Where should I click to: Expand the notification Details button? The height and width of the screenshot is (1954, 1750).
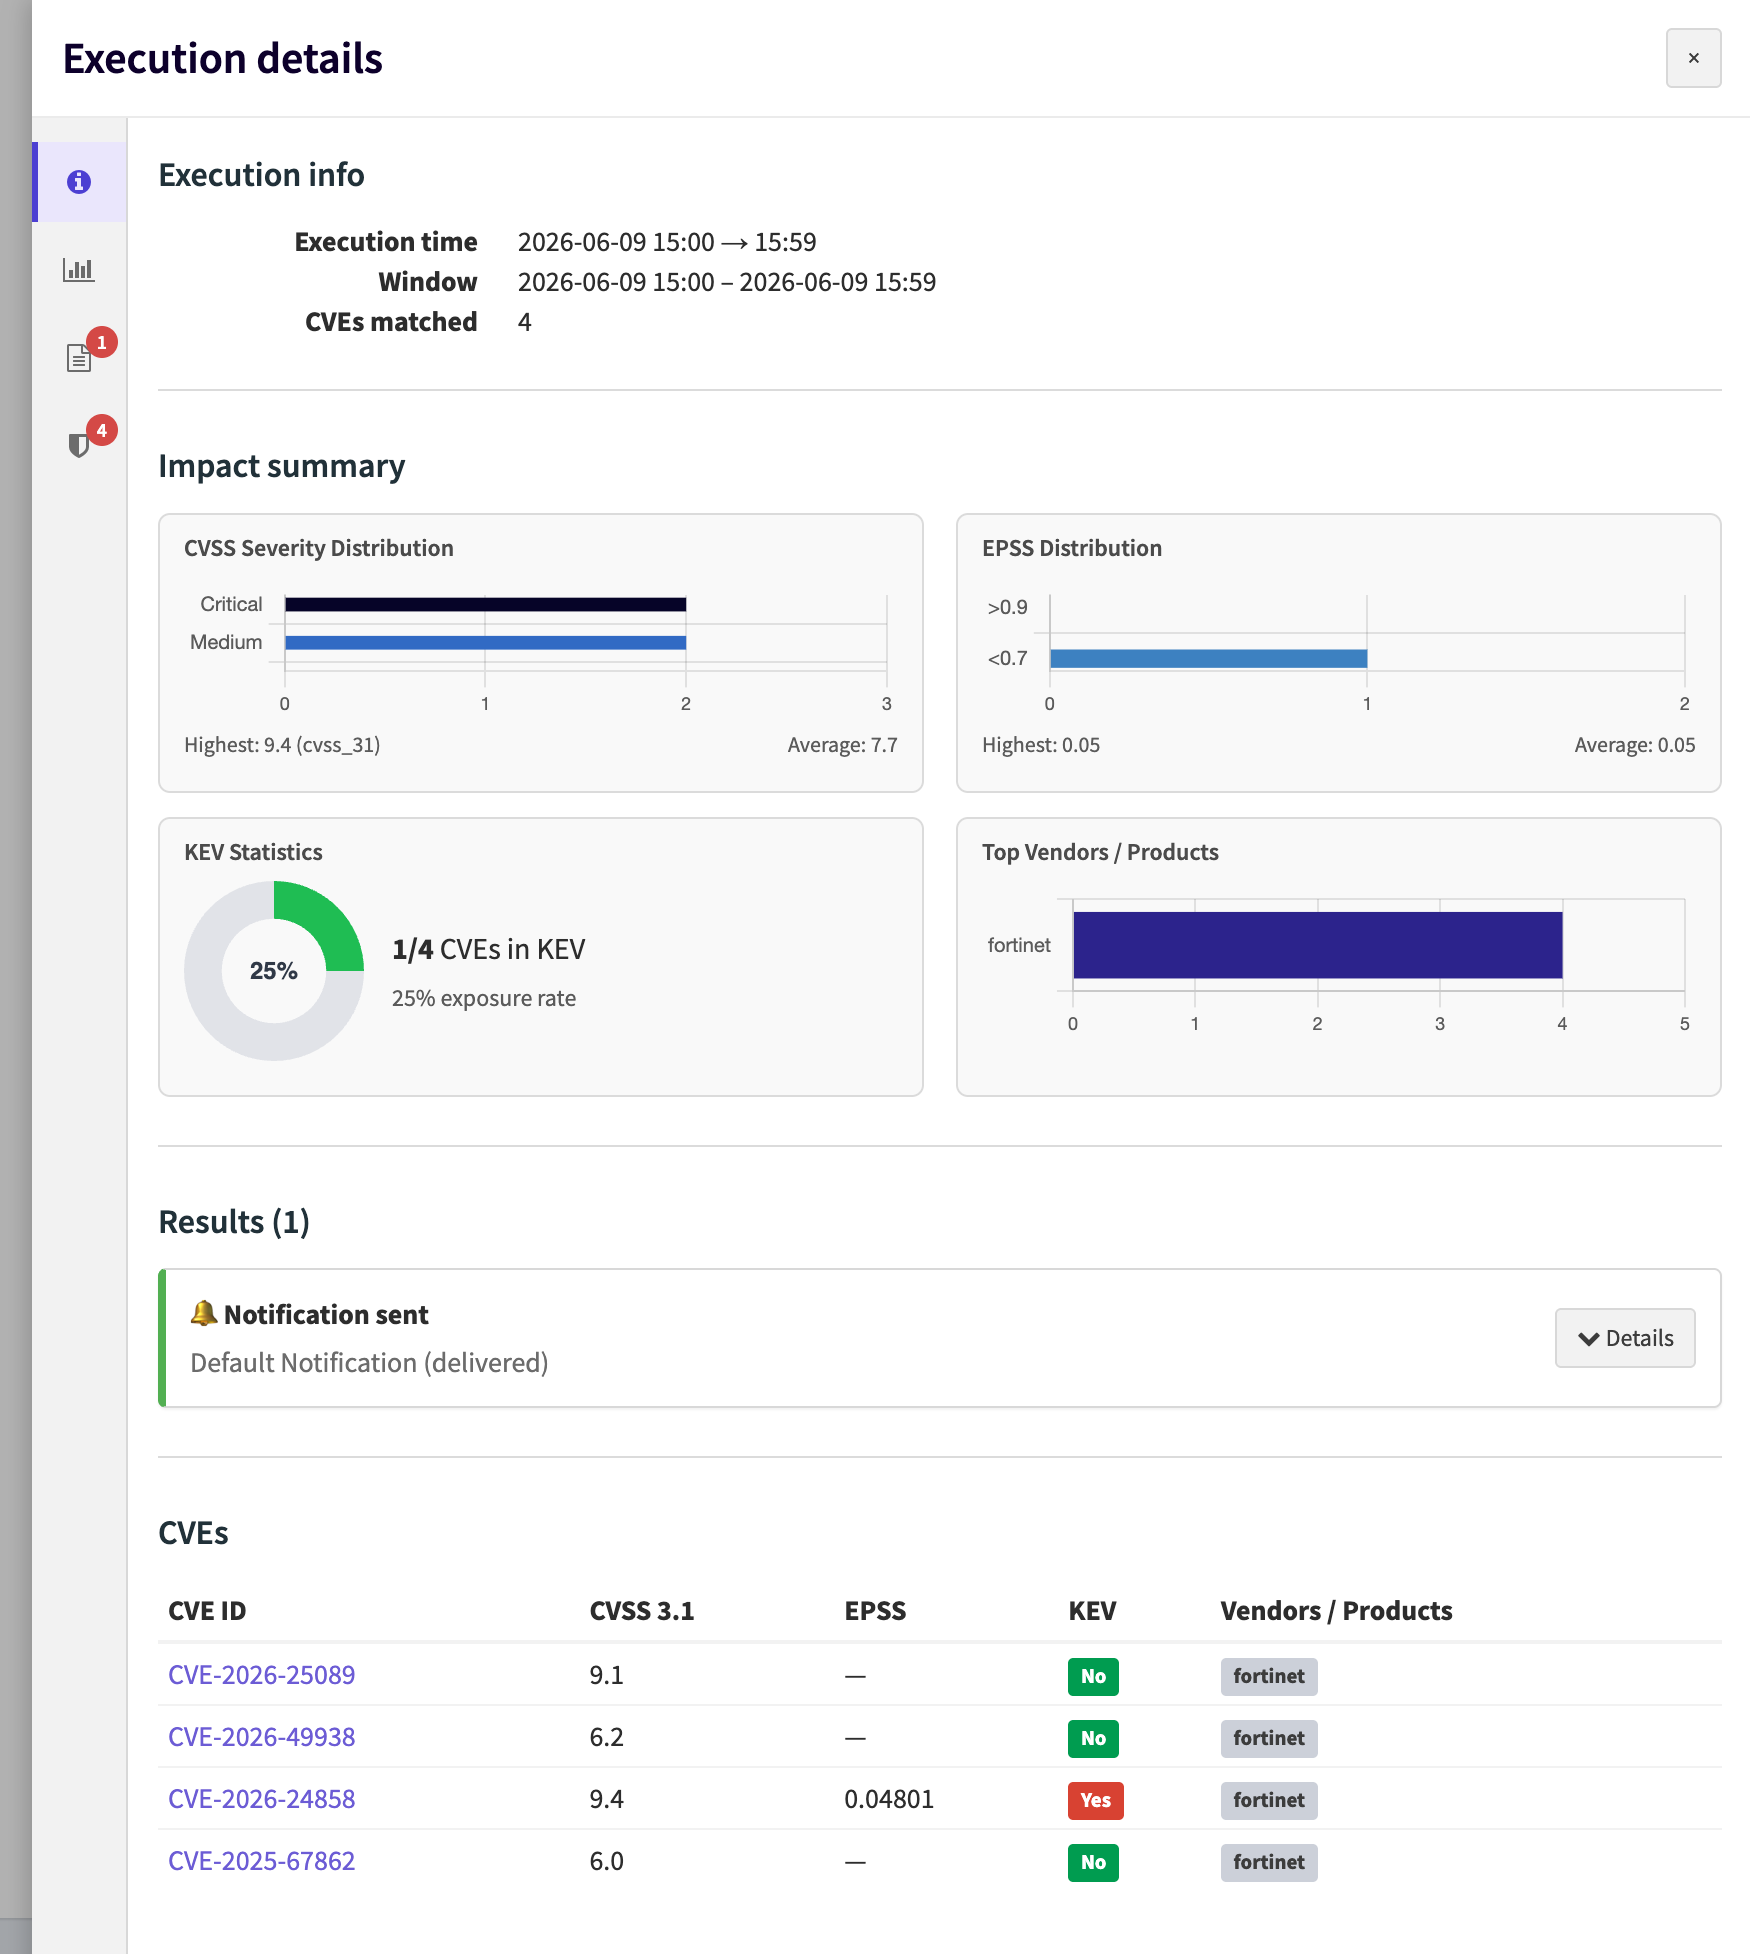pos(1625,1338)
